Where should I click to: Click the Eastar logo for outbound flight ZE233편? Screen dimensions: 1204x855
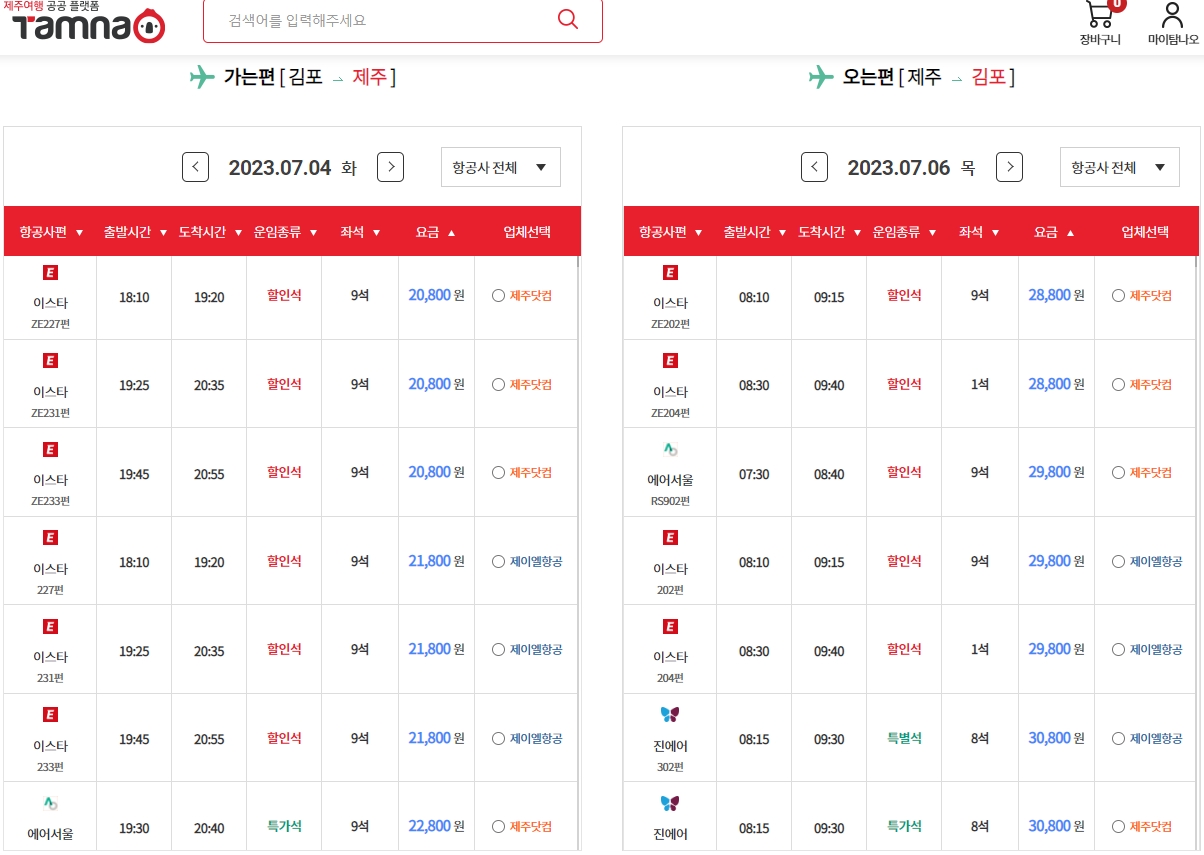(x=50, y=449)
